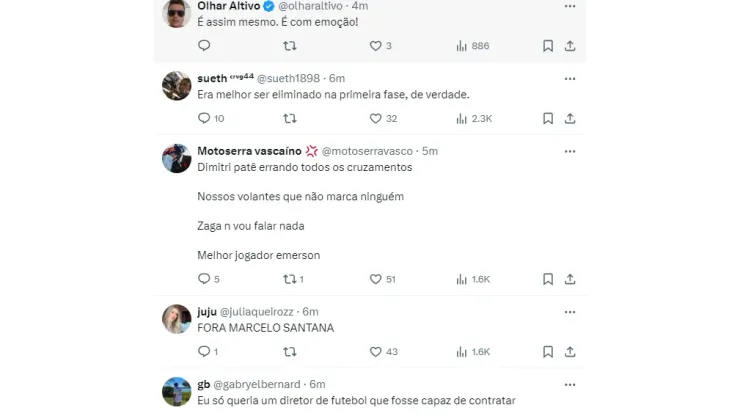
Task: Open gb's profile avatar
Action: coord(177,391)
